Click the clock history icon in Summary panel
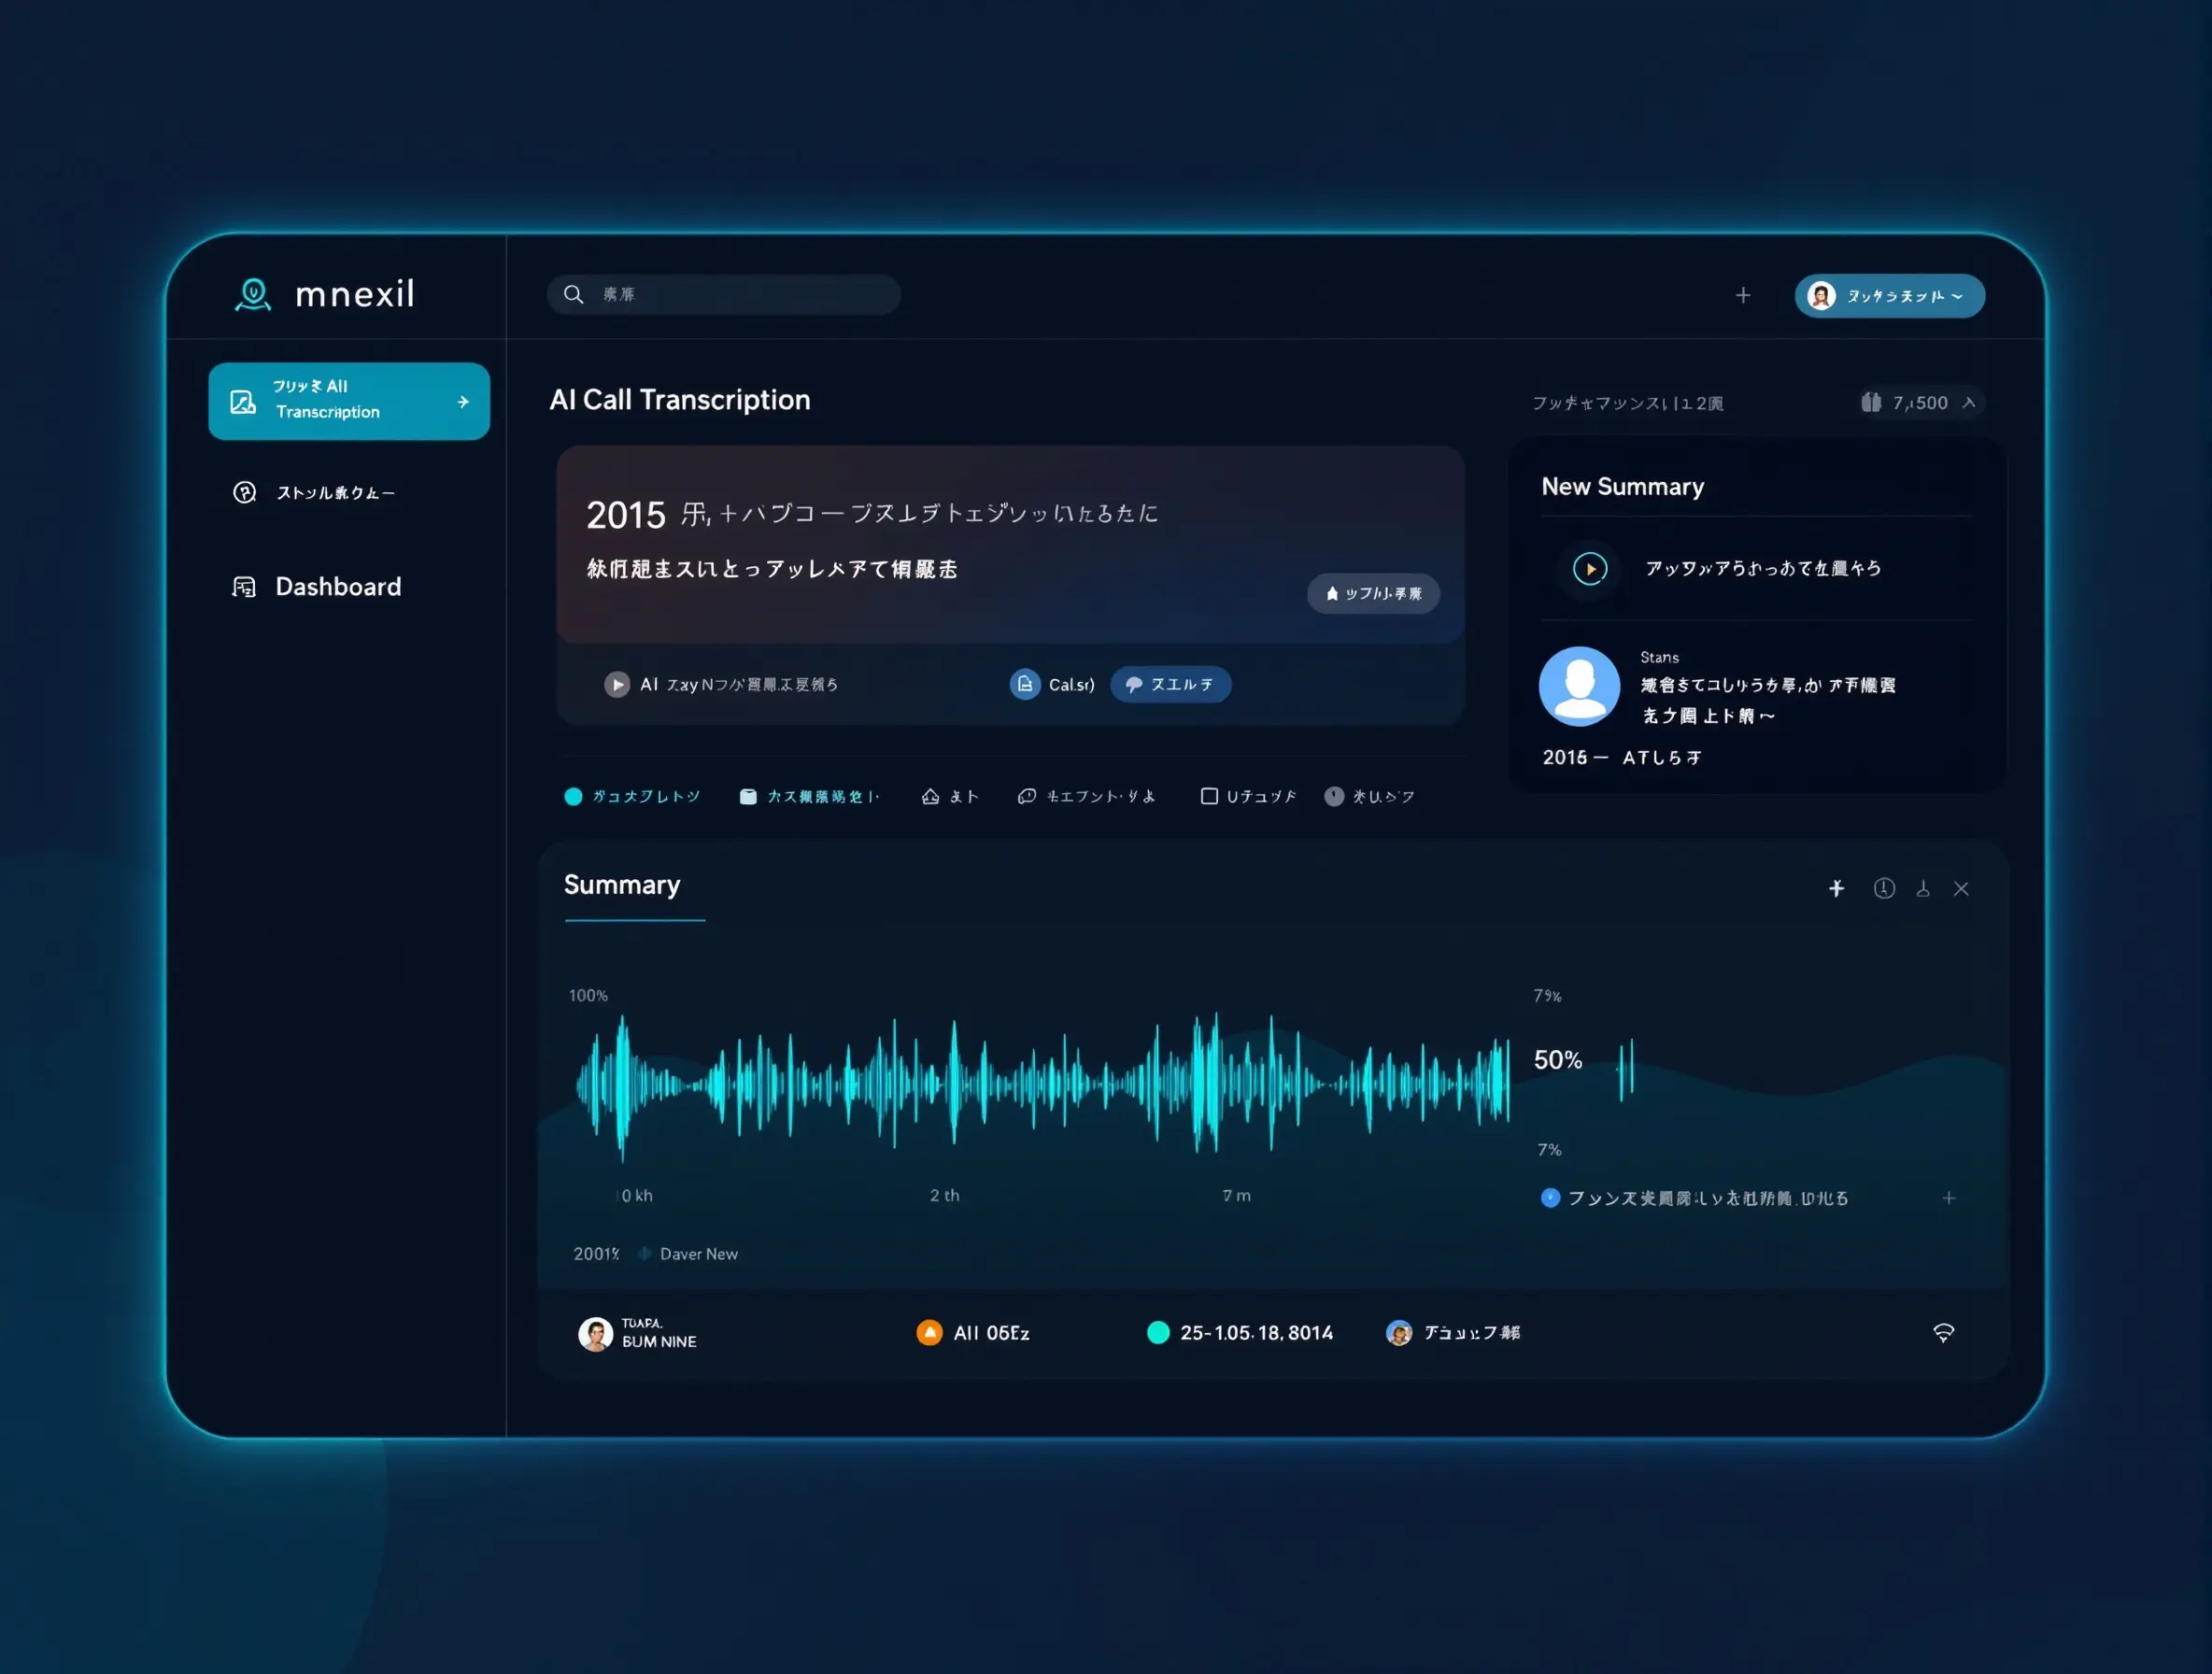 click(x=1884, y=889)
